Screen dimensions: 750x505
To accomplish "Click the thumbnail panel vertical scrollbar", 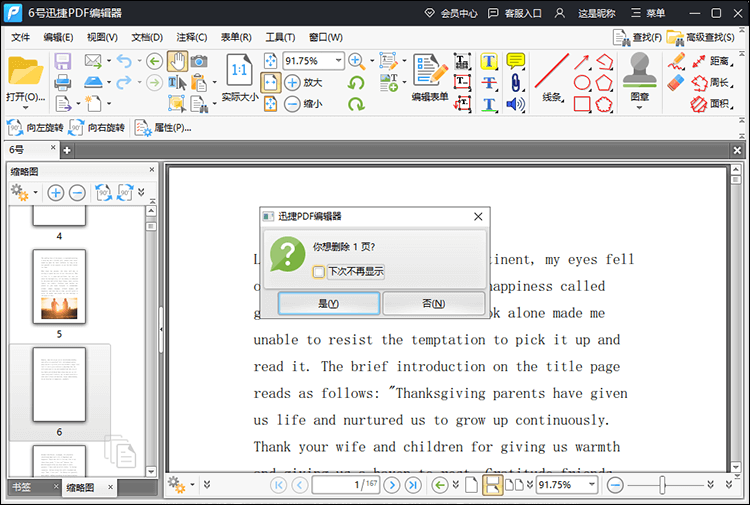I will pos(151,341).
